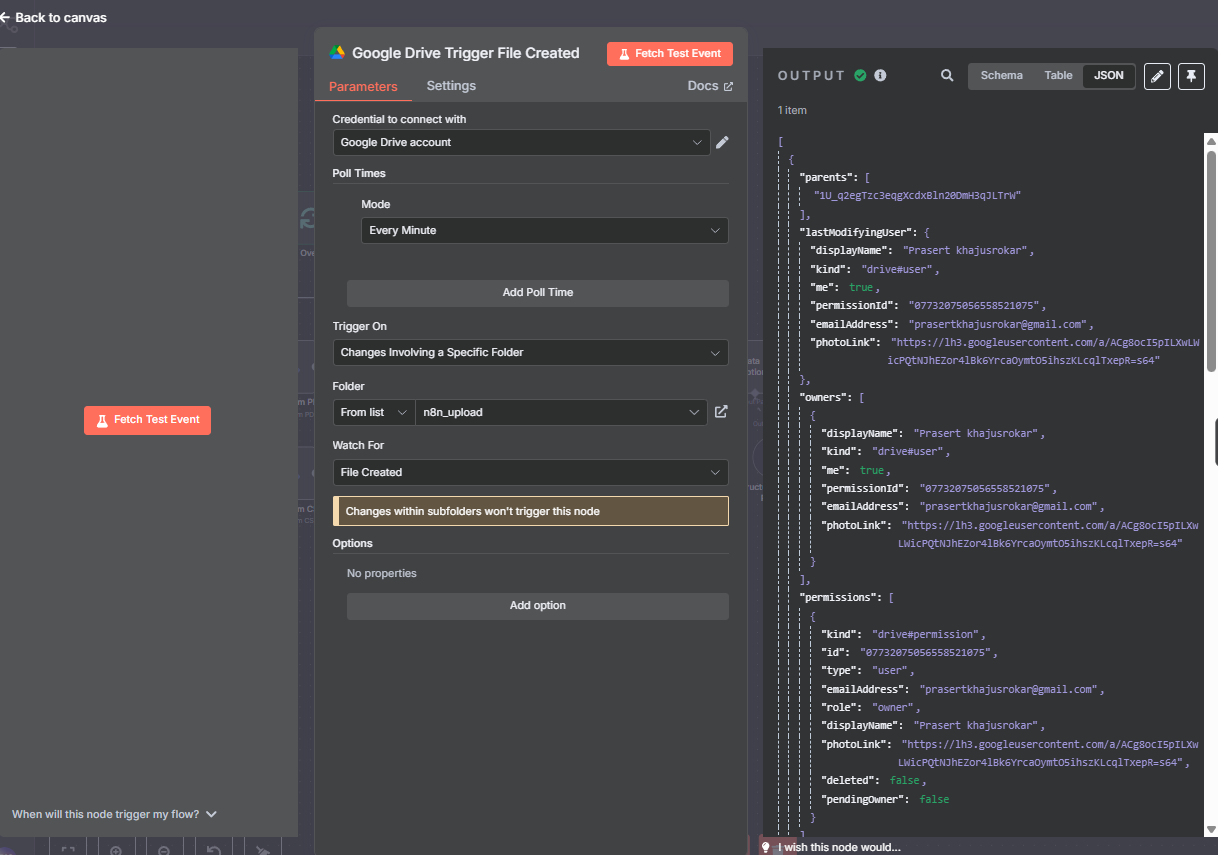Click the info icon beside OUTPUT
The height and width of the screenshot is (855, 1218).
(x=880, y=75)
